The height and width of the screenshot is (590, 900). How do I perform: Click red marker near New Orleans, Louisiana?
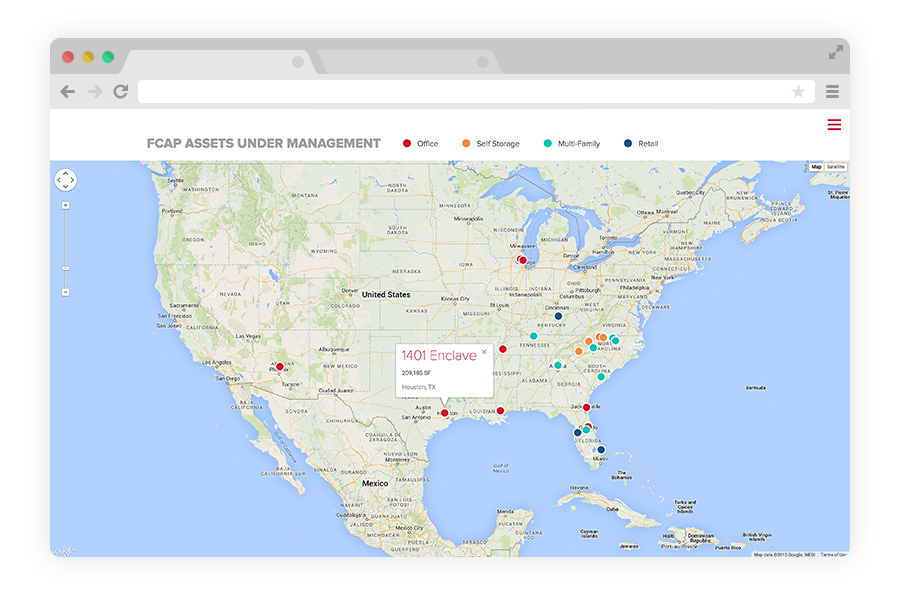pyautogui.click(x=501, y=410)
